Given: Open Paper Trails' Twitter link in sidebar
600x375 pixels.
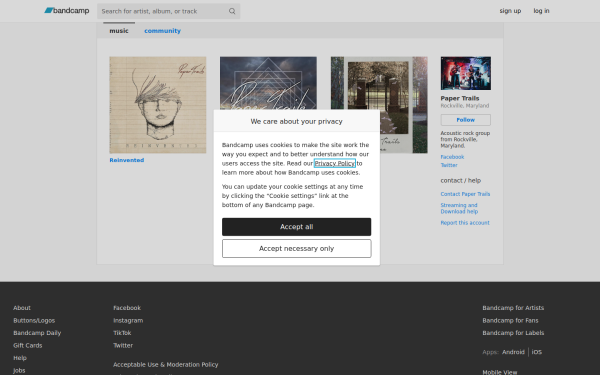Looking at the screenshot, I should 449,165.
